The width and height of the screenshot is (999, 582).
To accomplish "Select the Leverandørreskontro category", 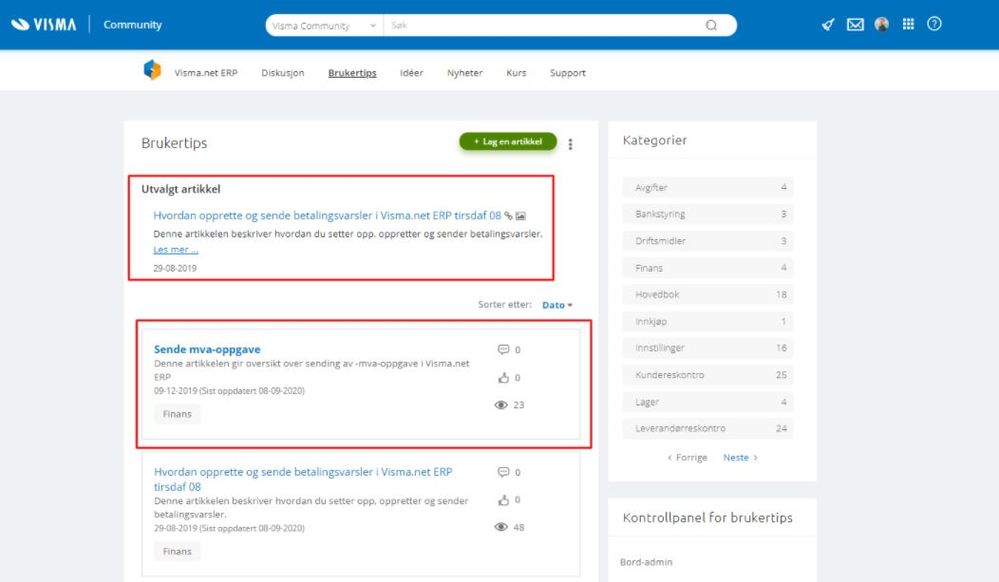I will (x=708, y=428).
